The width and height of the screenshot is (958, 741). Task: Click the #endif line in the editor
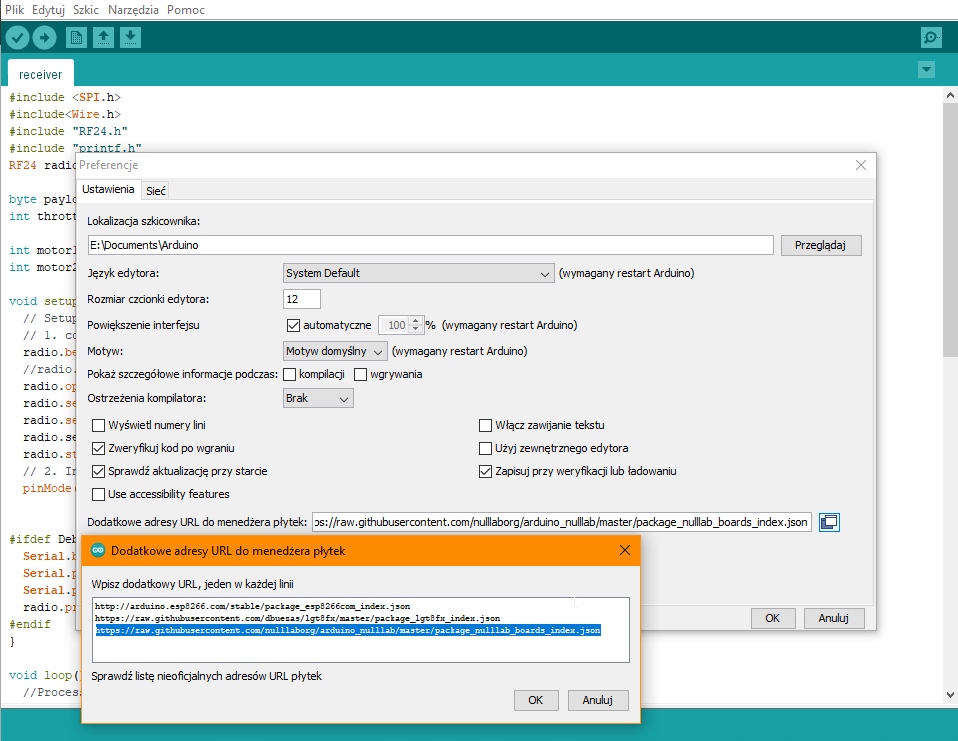[x=30, y=624]
